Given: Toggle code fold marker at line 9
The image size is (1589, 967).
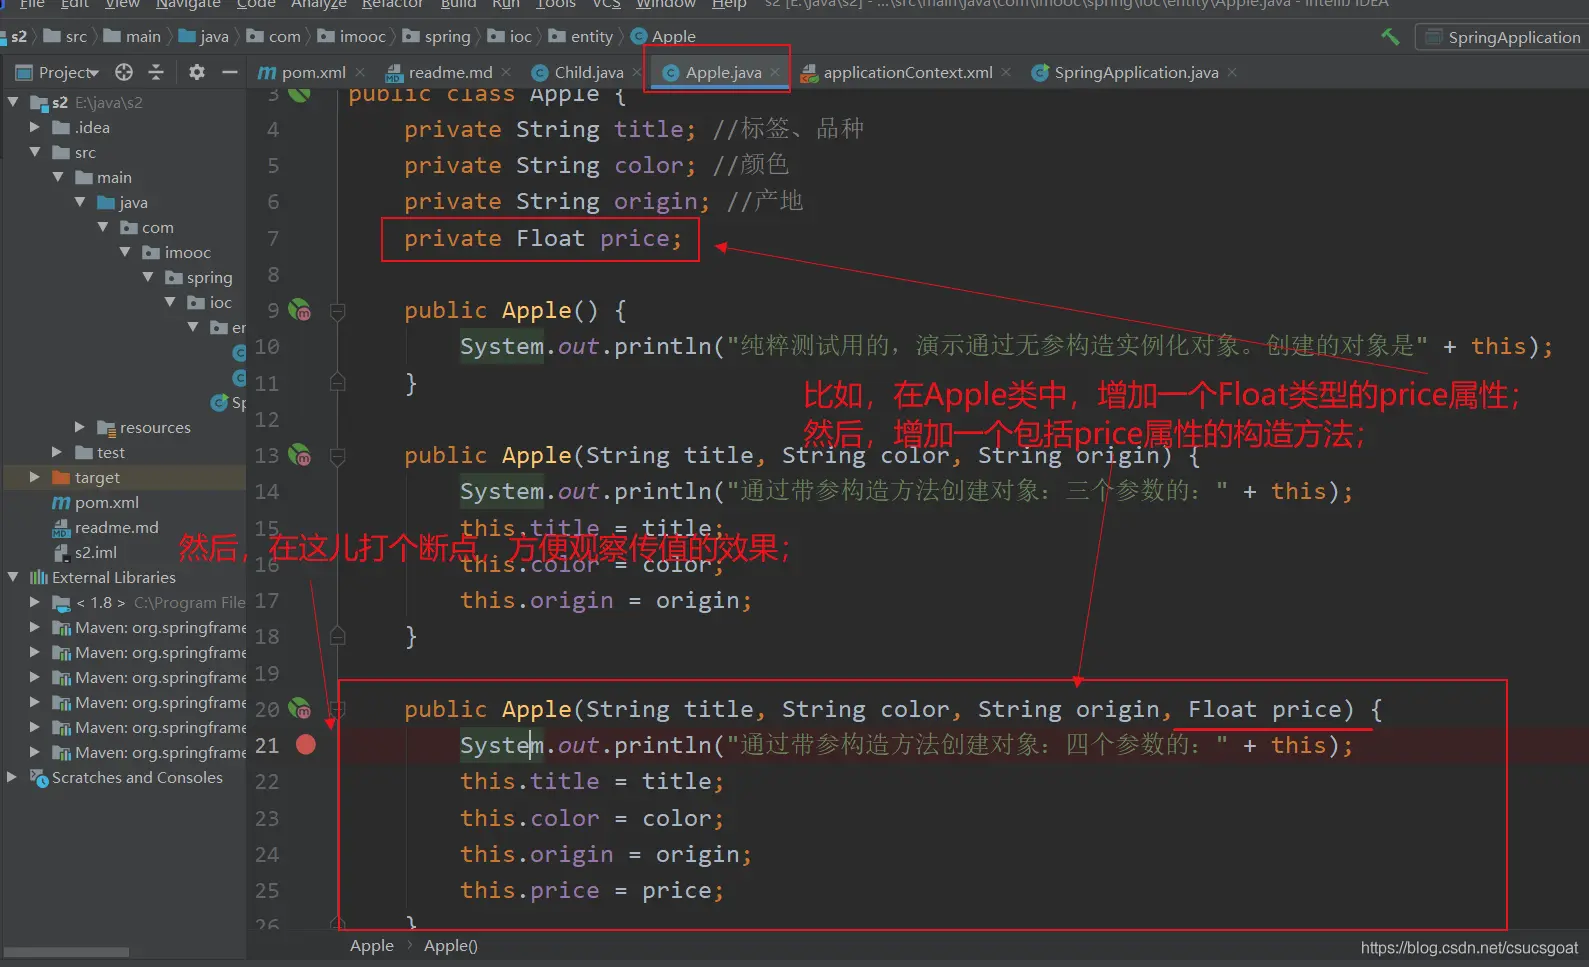Looking at the screenshot, I should tap(338, 311).
